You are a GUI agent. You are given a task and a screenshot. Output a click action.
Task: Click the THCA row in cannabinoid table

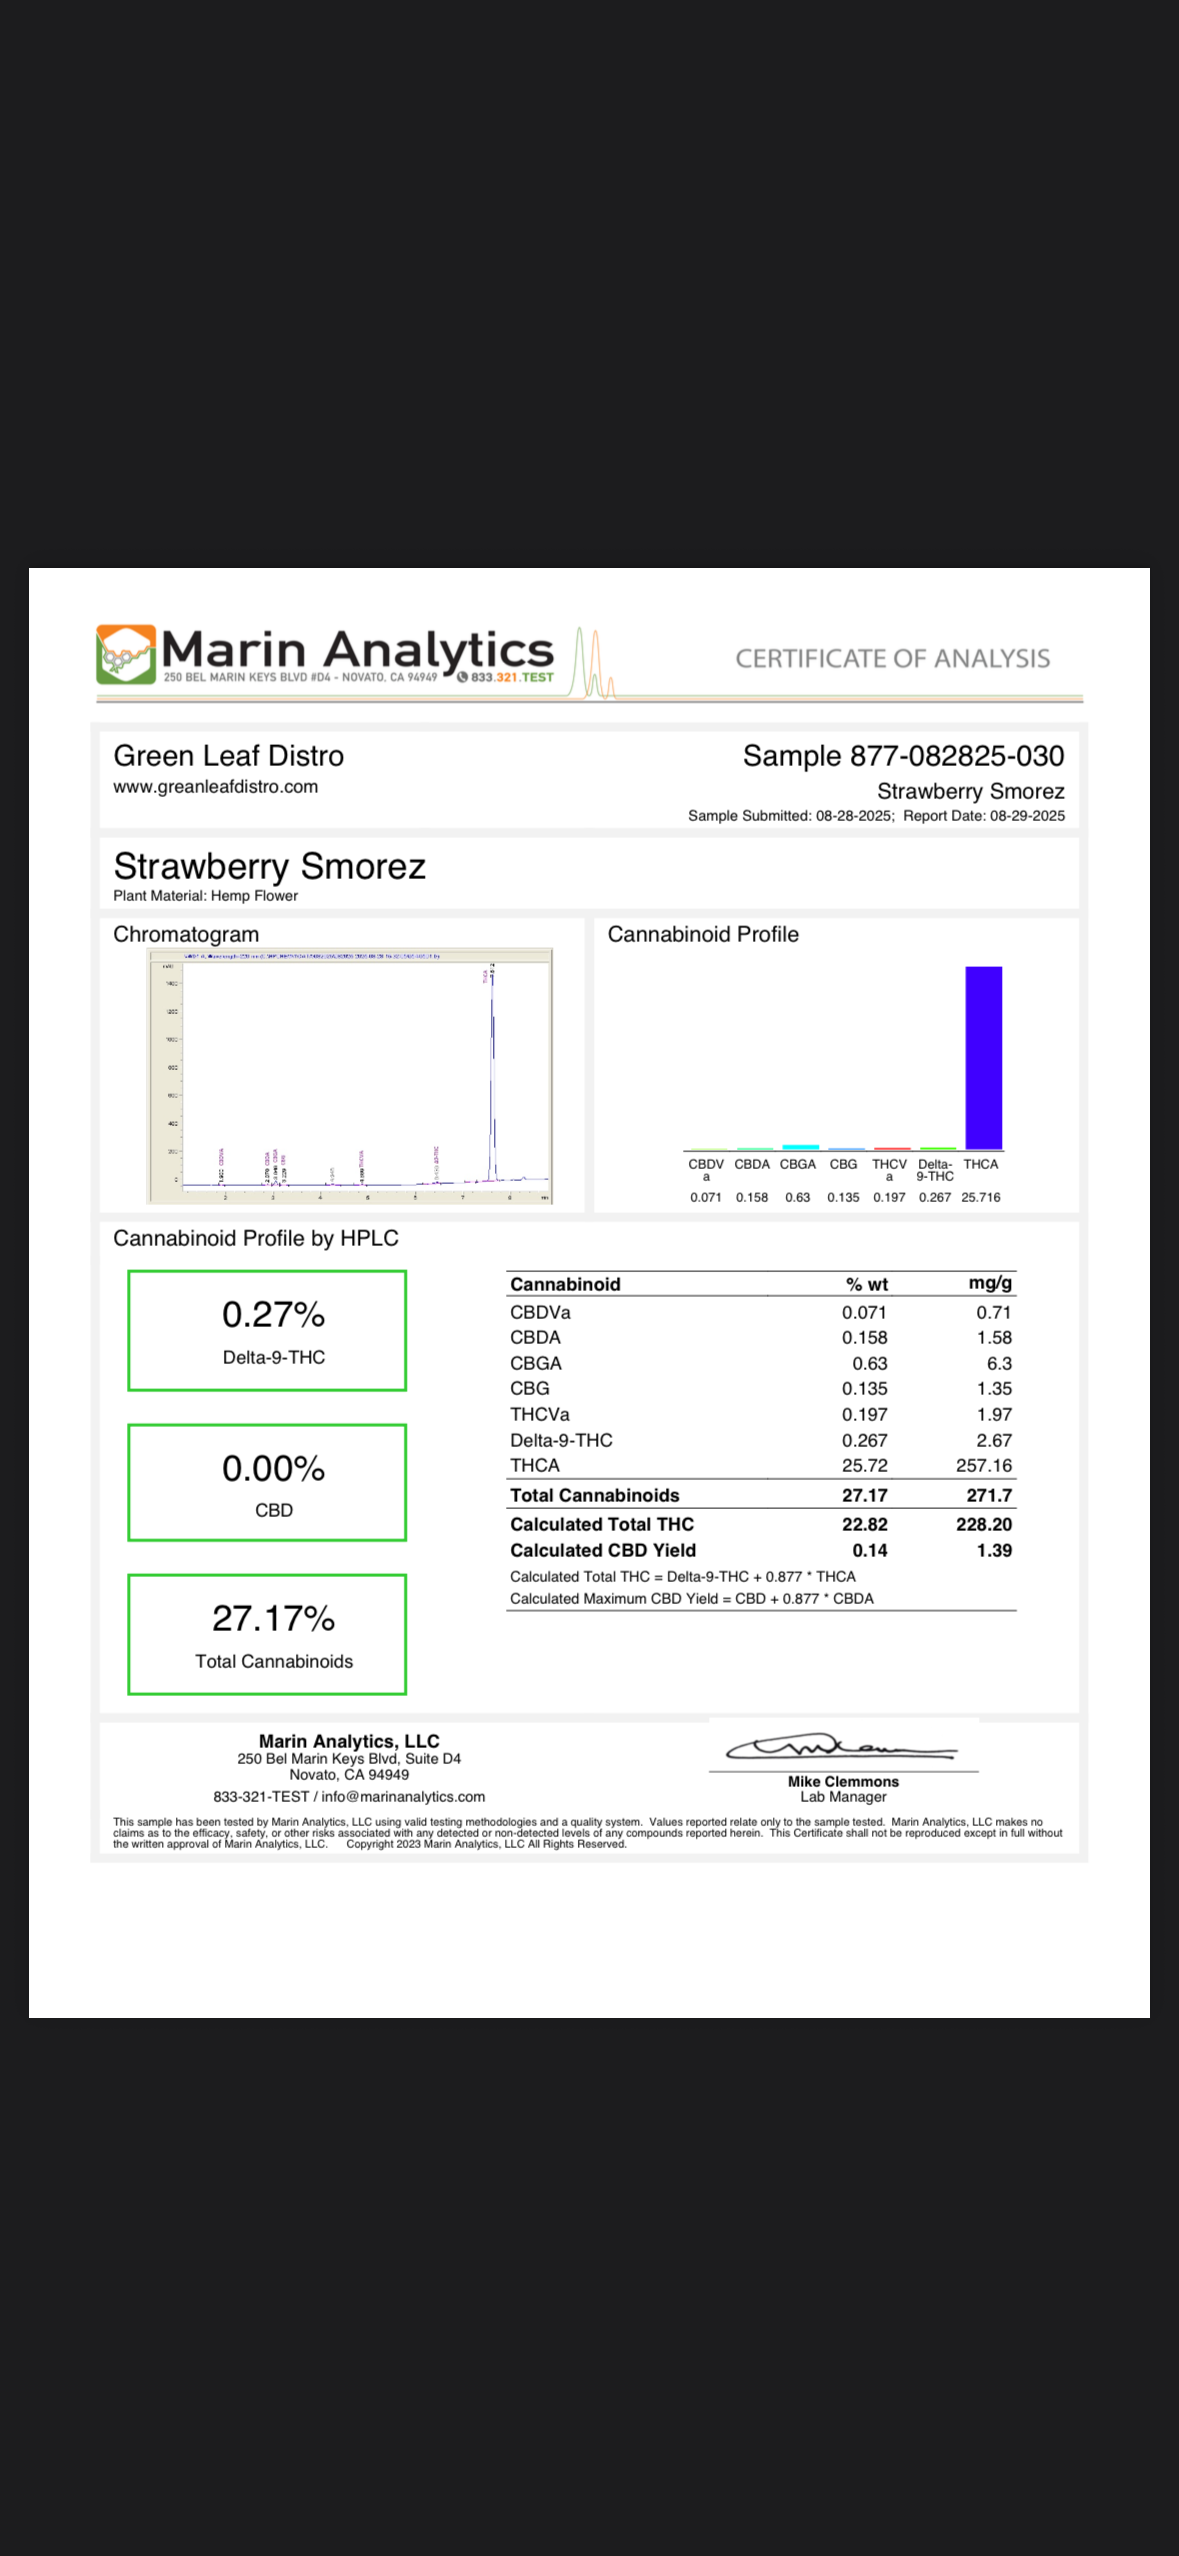761,1466
